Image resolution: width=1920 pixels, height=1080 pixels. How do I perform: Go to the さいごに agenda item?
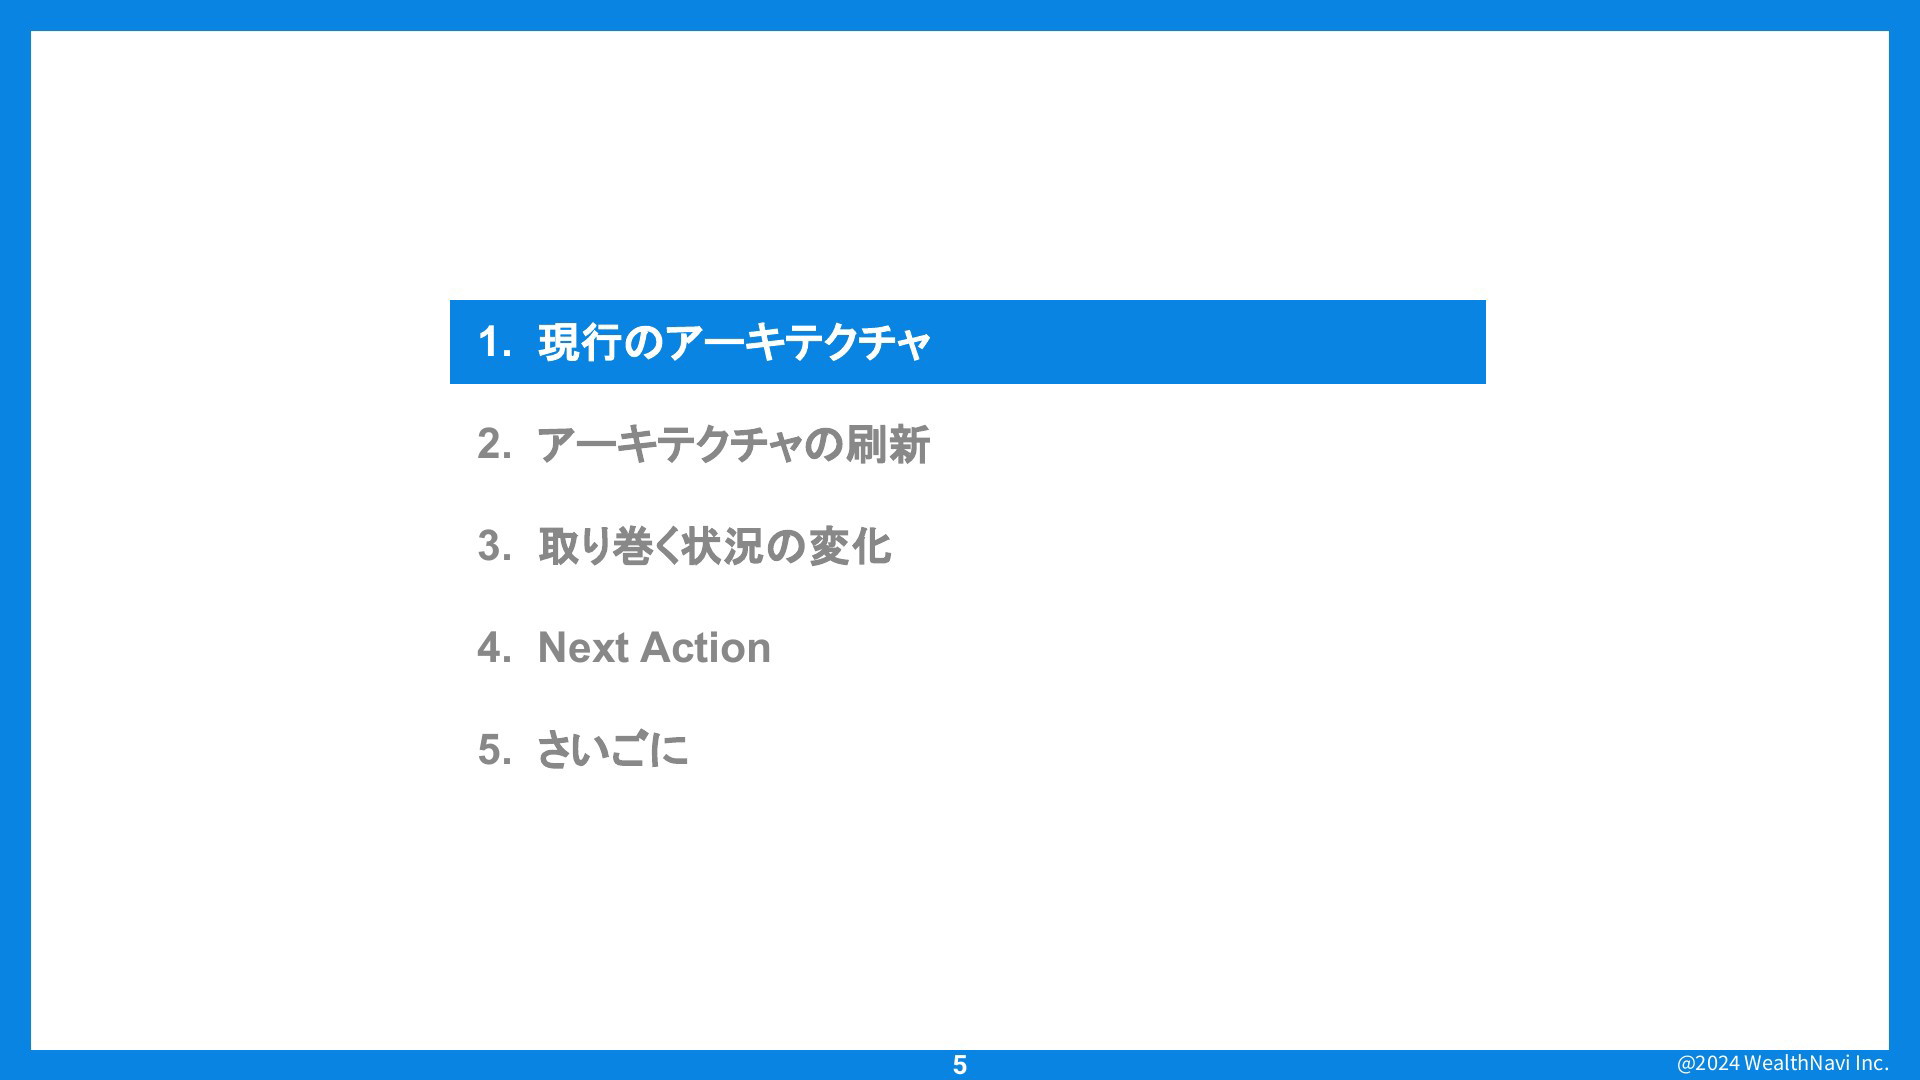coord(612,750)
